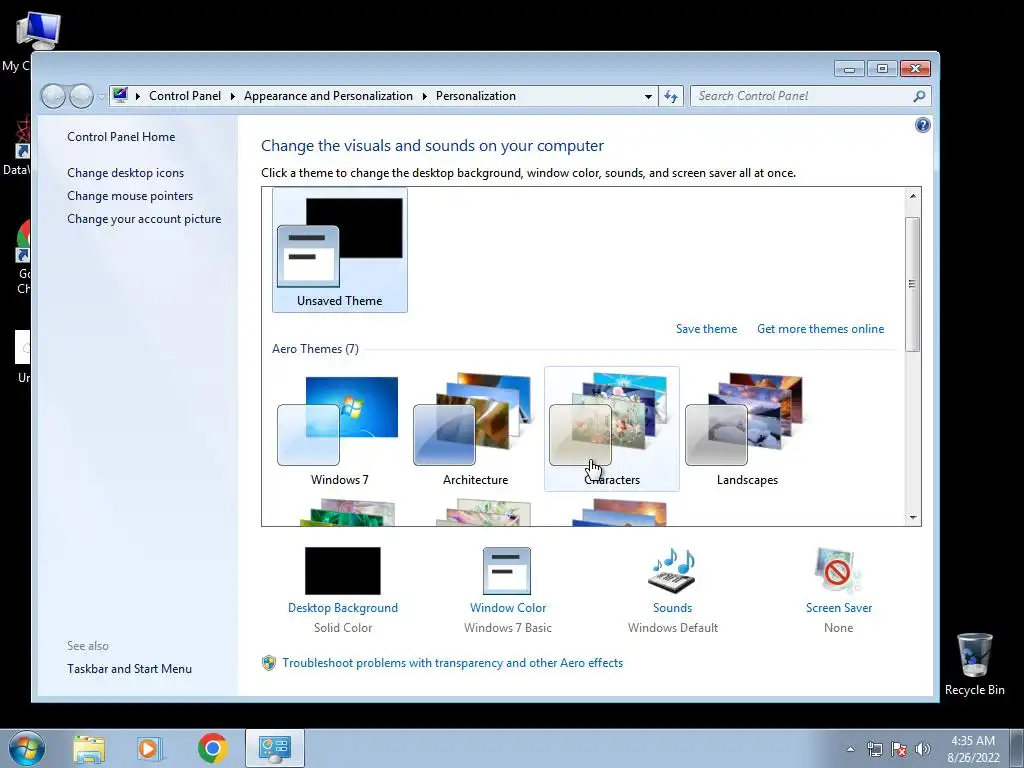Open the Start menu orb
The height and width of the screenshot is (768, 1024).
(26, 748)
